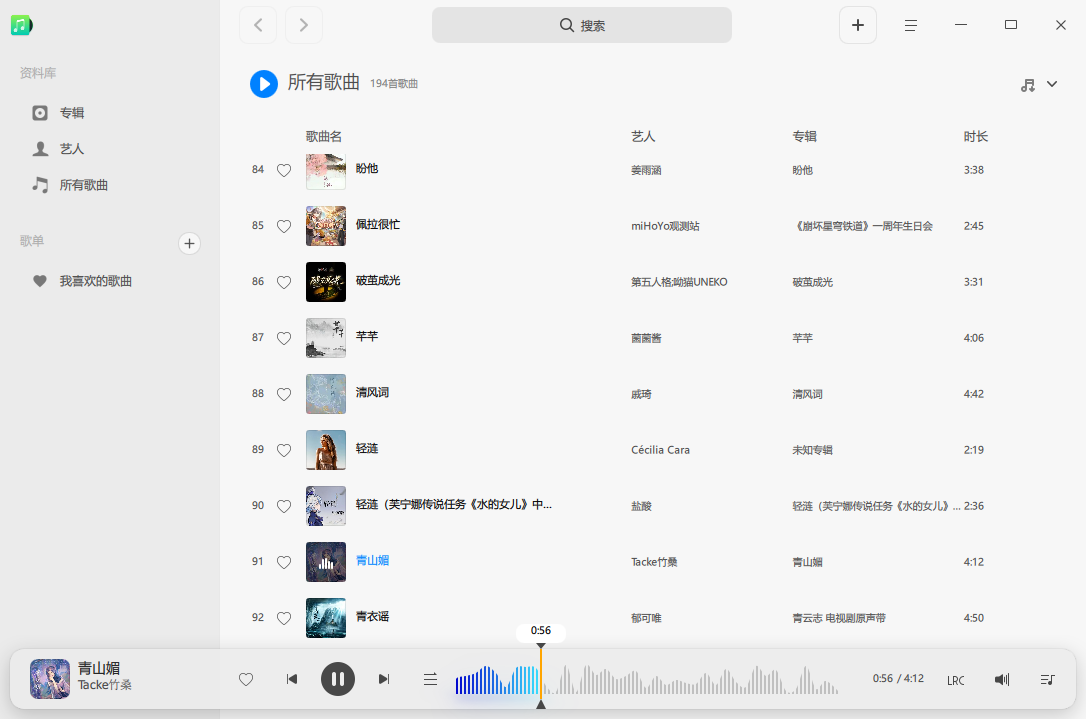Screen dimensions: 1086x719
Task: Select the song title 佩拉很忙
Action: pyautogui.click(x=377, y=224)
